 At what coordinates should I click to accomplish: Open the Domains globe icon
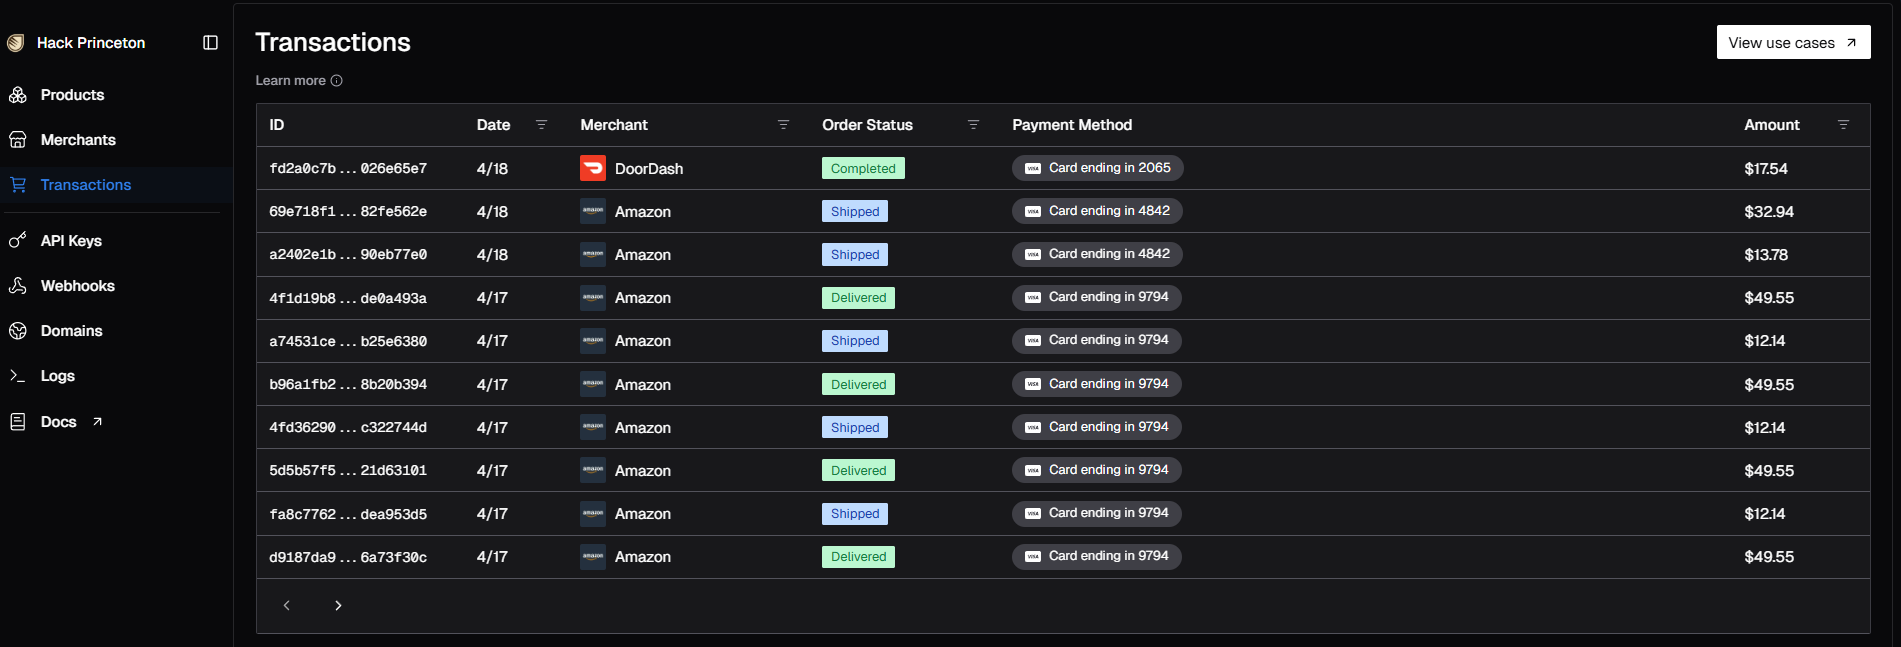18,331
